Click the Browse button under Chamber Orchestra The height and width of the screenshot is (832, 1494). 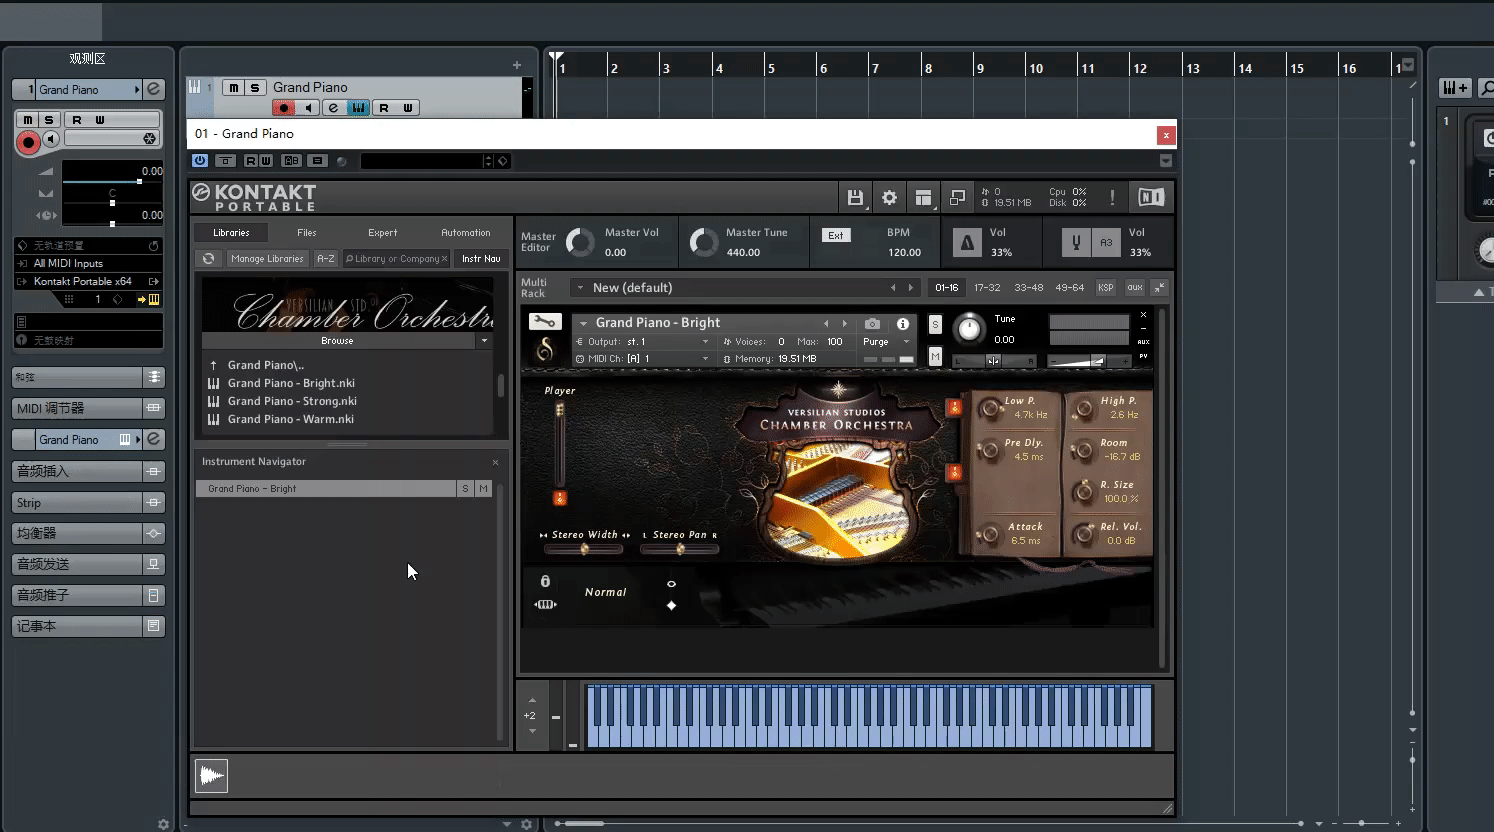click(337, 341)
